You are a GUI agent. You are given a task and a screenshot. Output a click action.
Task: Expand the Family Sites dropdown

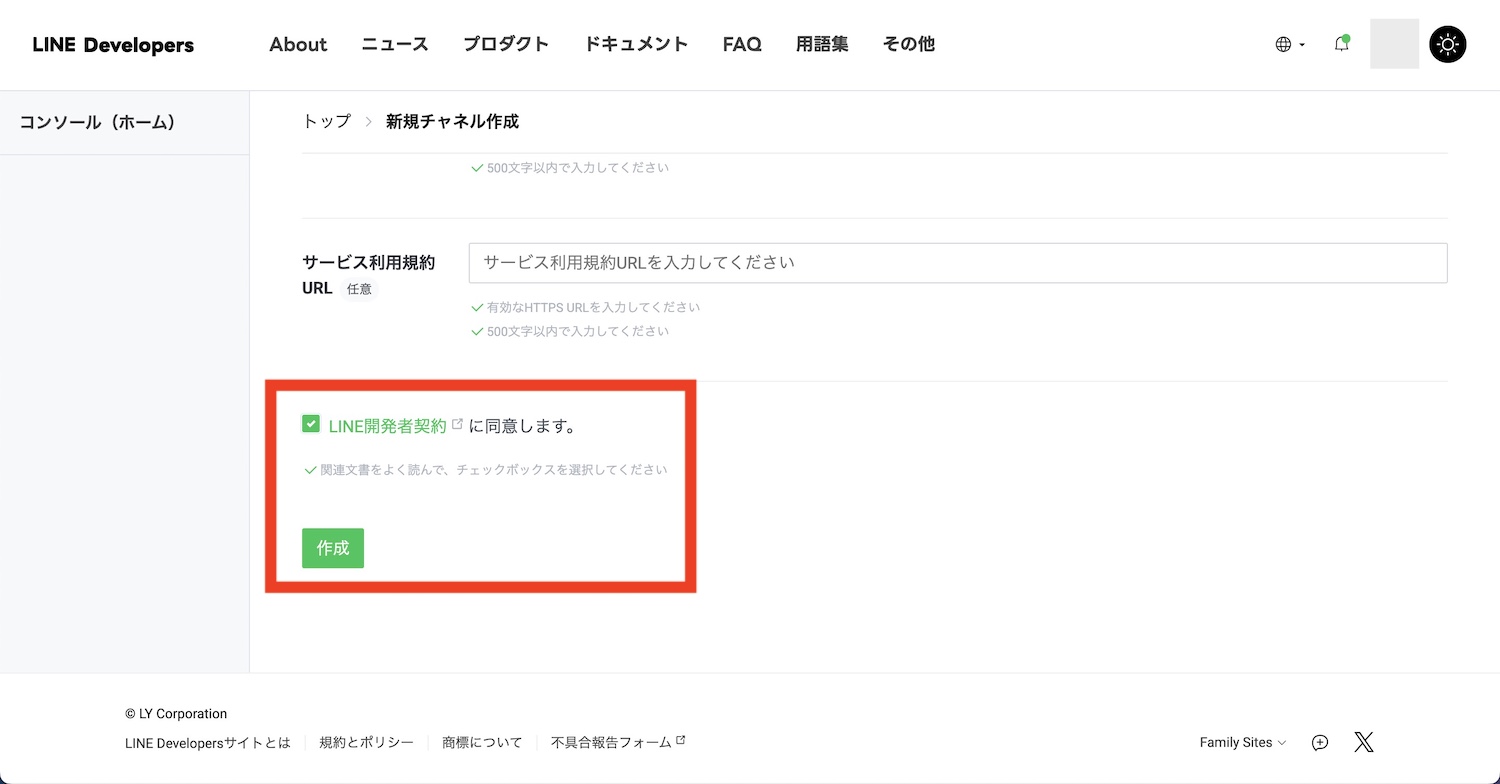(x=1243, y=743)
